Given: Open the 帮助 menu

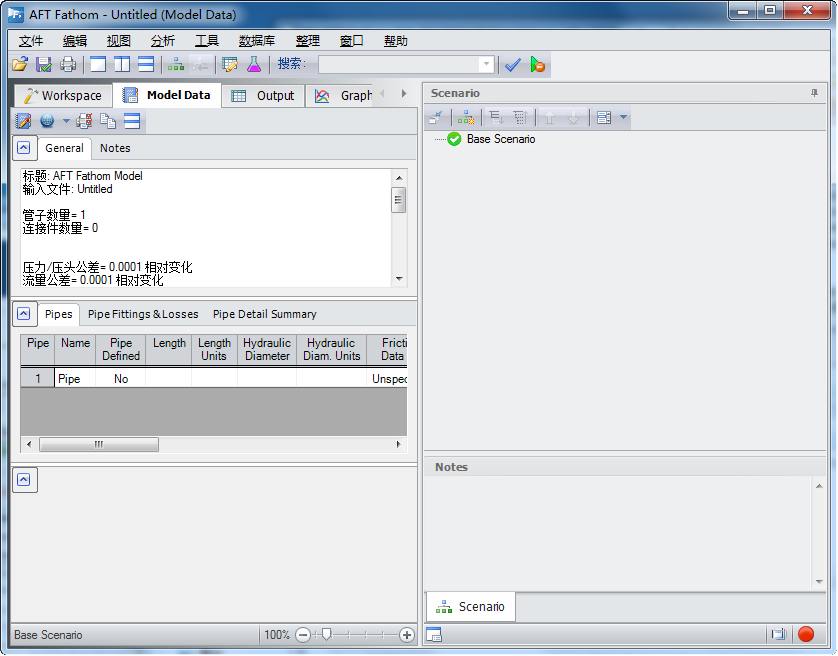Looking at the screenshot, I should point(395,41).
